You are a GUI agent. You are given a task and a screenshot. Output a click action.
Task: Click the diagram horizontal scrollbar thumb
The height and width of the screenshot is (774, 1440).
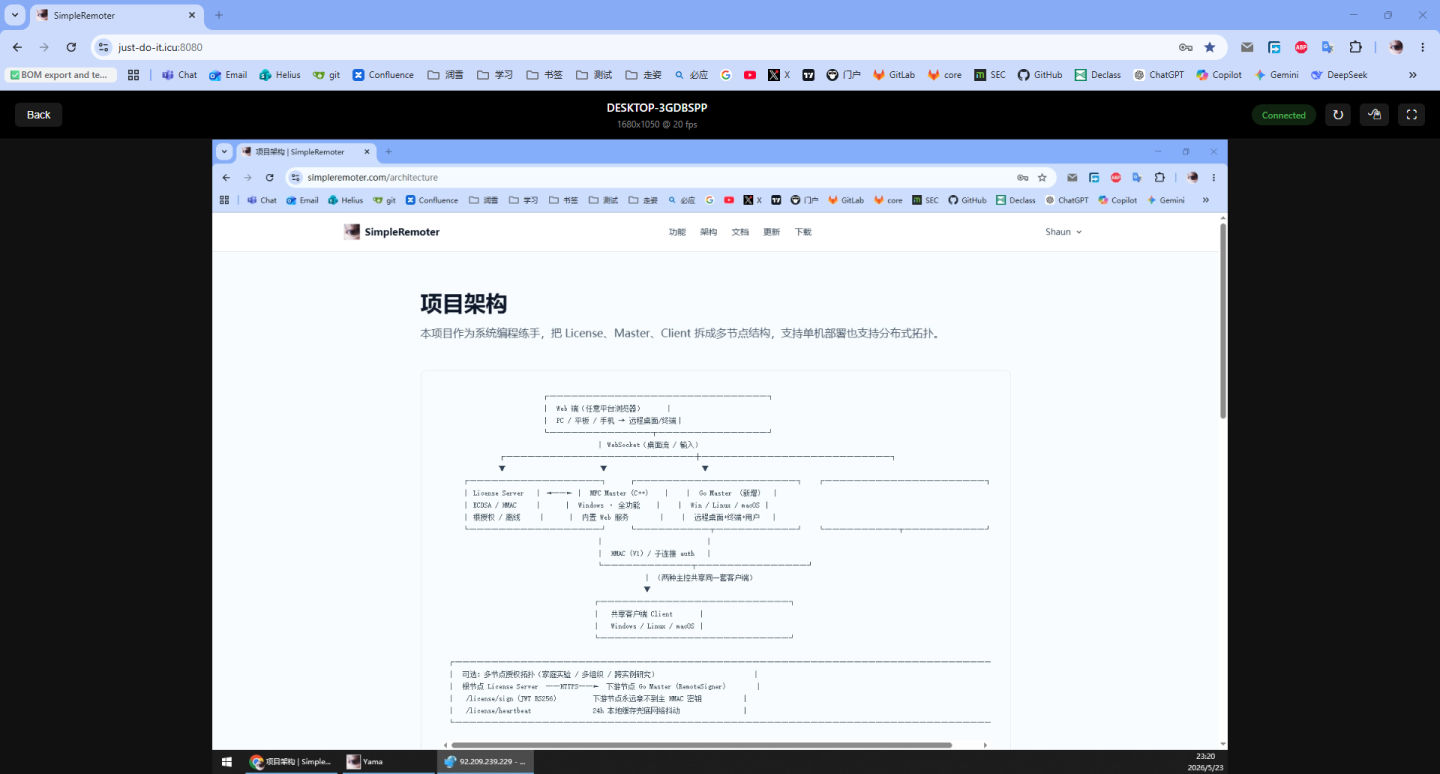click(701, 745)
